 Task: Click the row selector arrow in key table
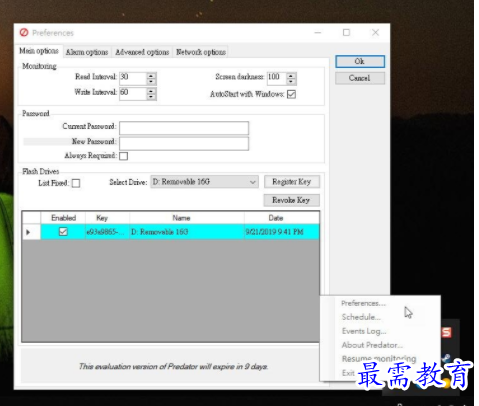28,232
